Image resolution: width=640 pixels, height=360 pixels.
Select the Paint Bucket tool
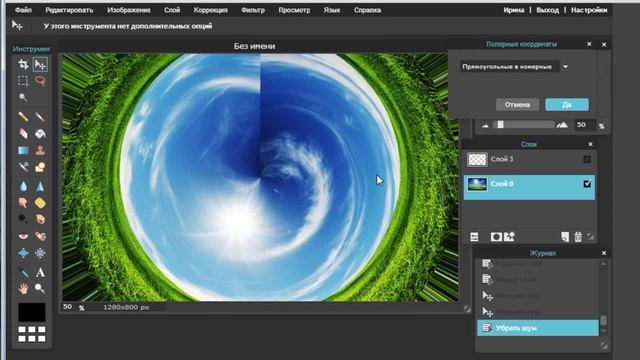[x=40, y=133]
